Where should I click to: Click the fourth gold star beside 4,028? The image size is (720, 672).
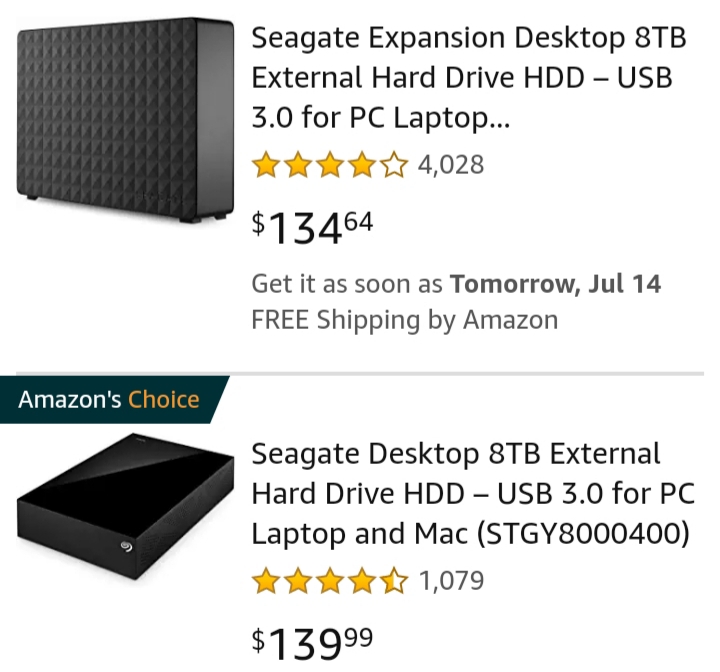(x=362, y=165)
